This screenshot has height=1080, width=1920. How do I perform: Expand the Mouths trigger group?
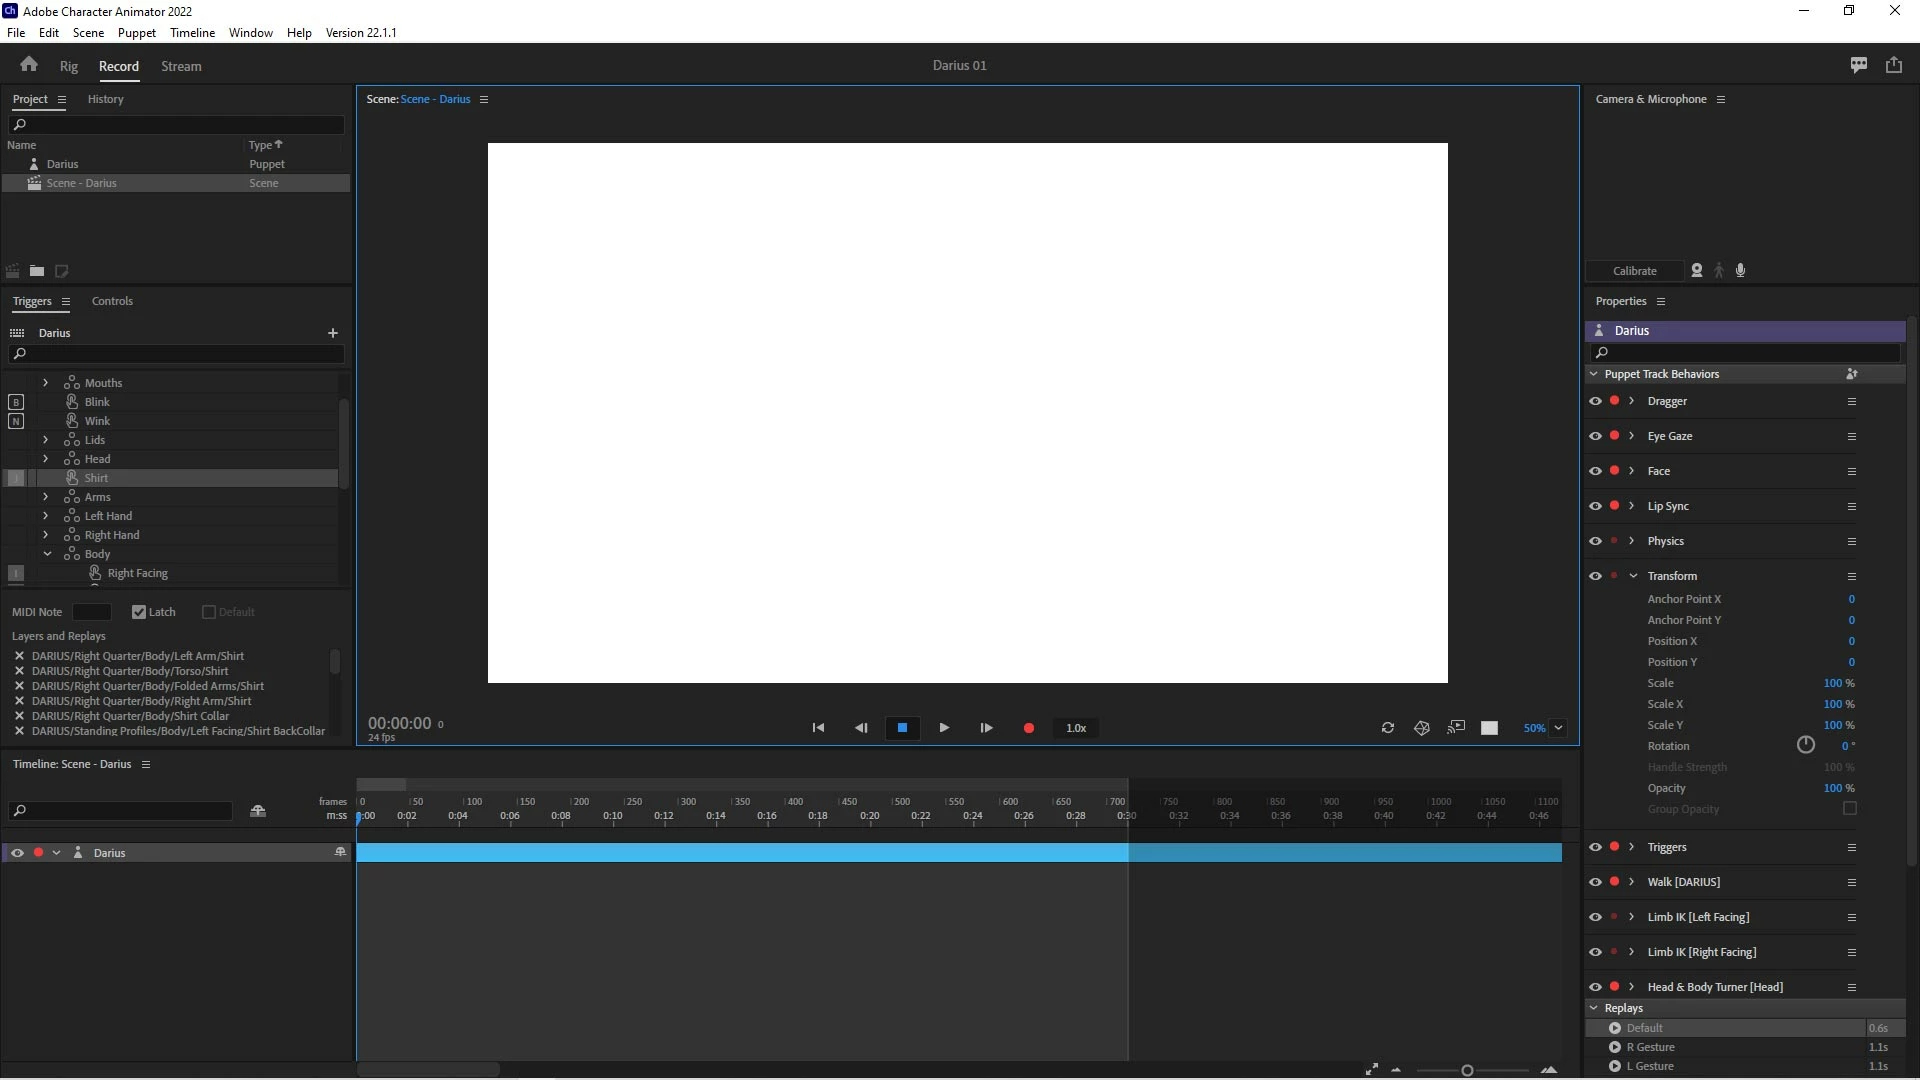click(x=45, y=383)
